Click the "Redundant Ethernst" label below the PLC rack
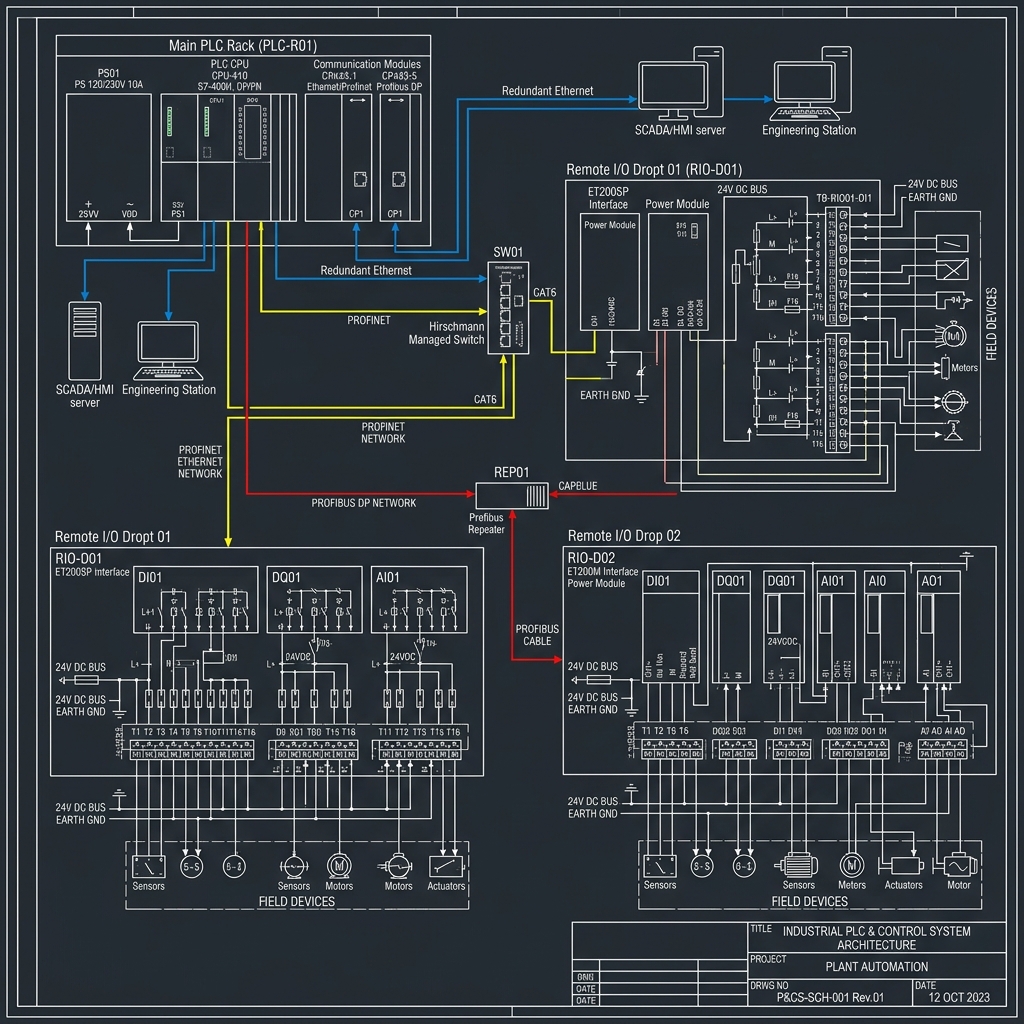The width and height of the screenshot is (1024, 1024). [x=366, y=270]
